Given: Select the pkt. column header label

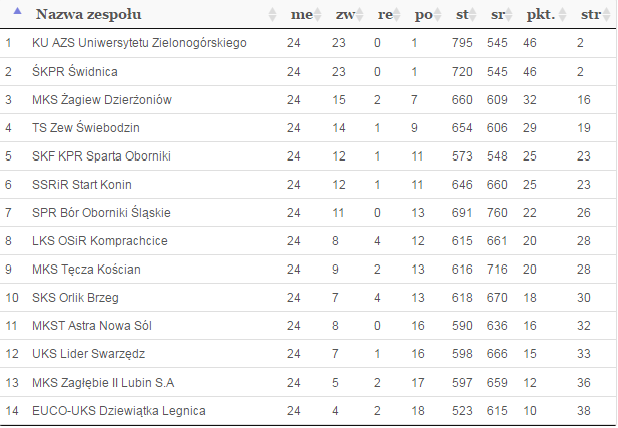Looking at the screenshot, I should click(541, 15).
